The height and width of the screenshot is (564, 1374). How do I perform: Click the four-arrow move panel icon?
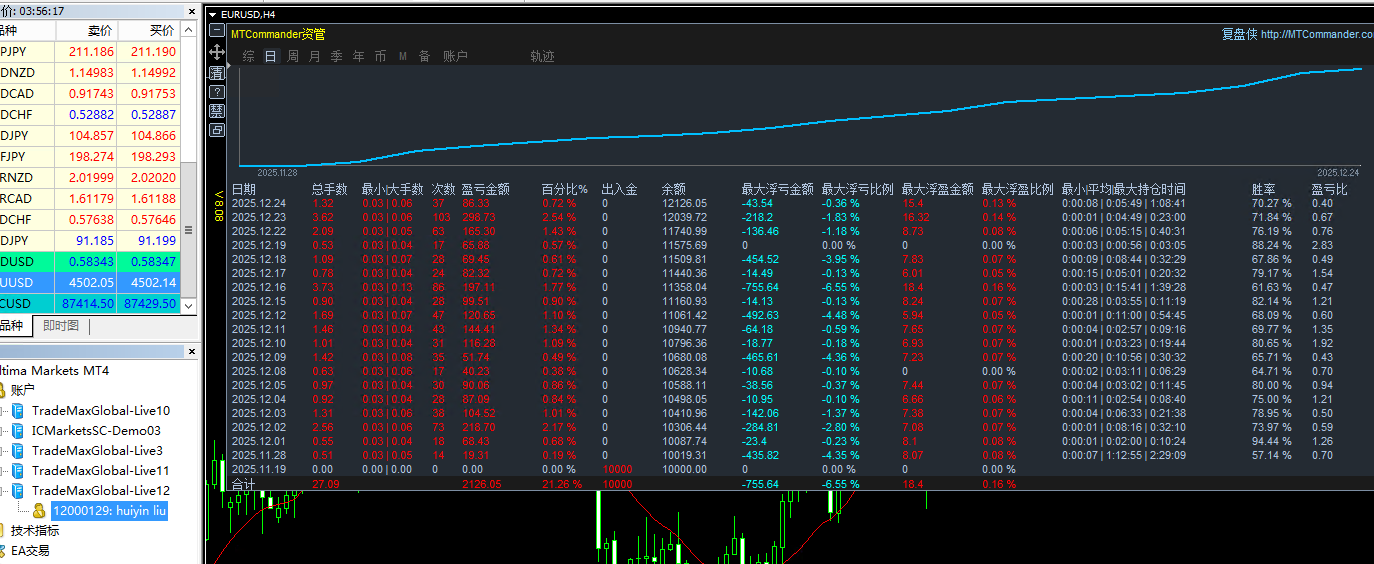[217, 51]
